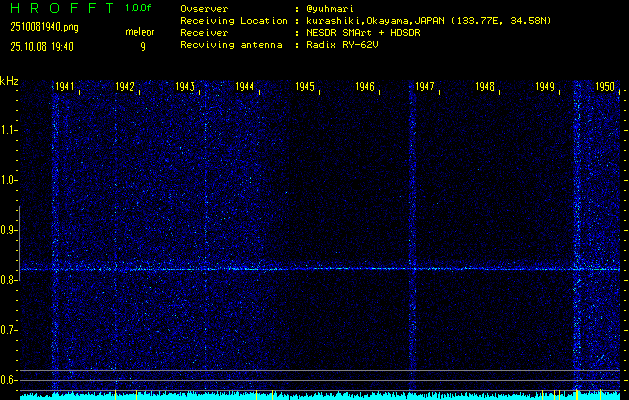The image size is (629, 400).
Task: Click meteor count value 9
Action: point(143,47)
